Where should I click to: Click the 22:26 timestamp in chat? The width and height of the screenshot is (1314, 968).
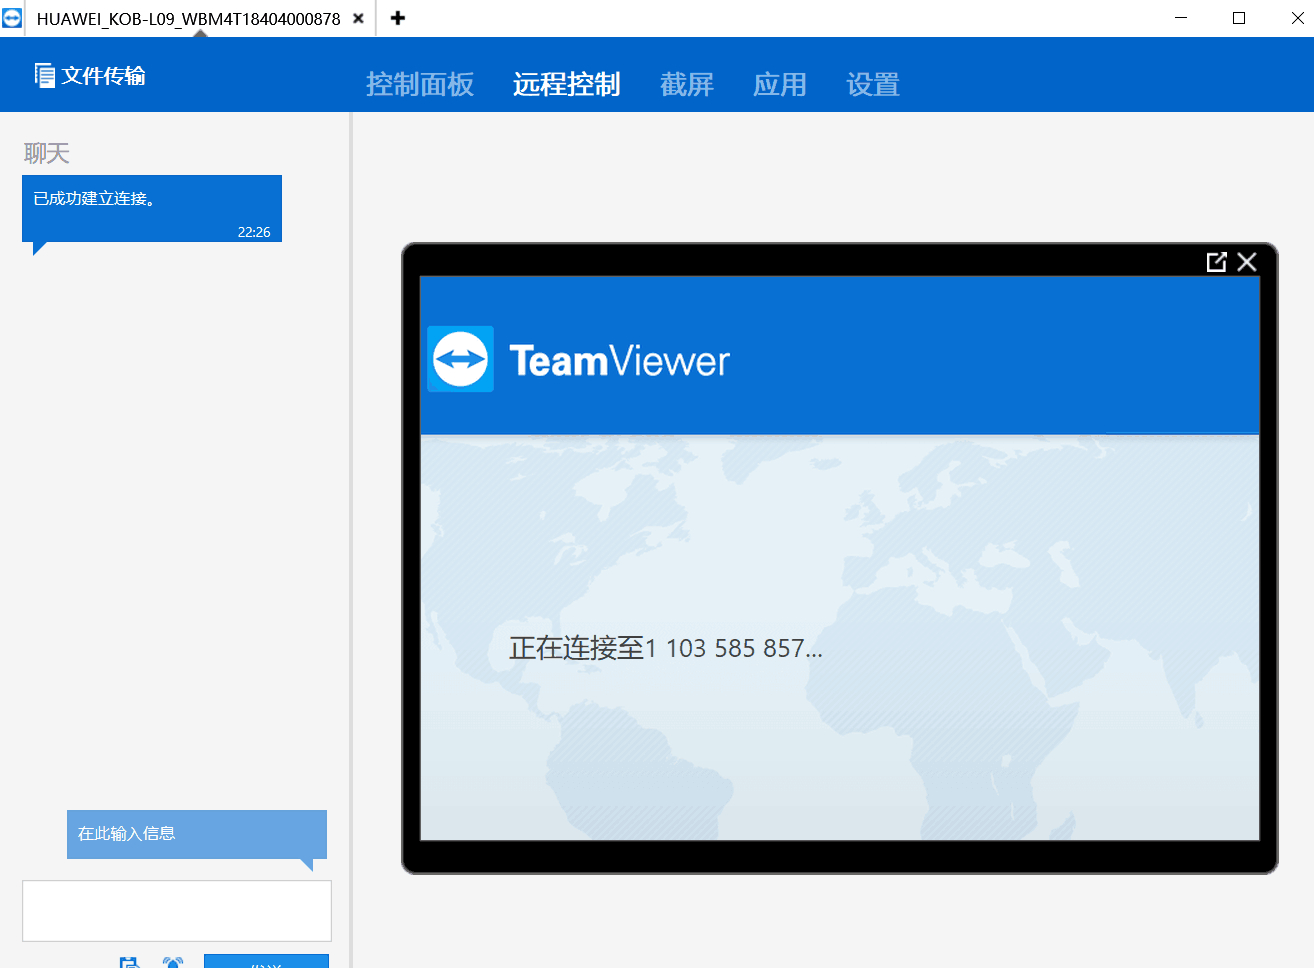click(x=254, y=232)
